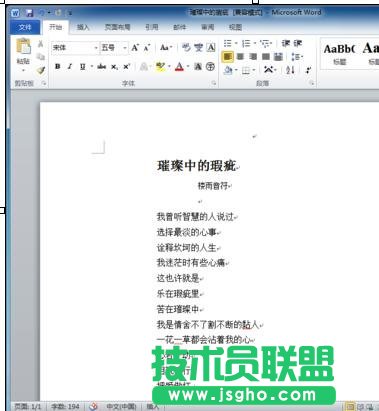The image size is (379, 411).
Task: Open the Change Case Aa dropdown
Action: point(166,48)
